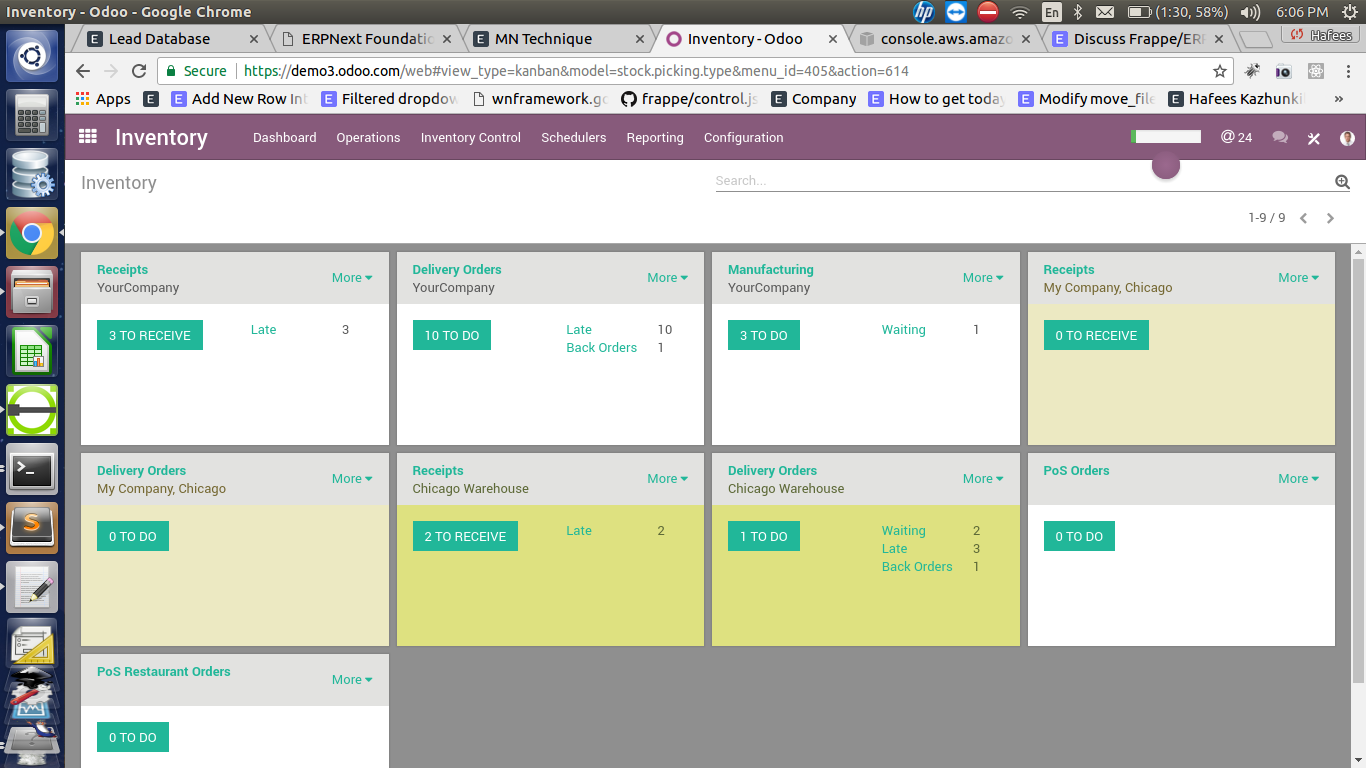Click 0 TO RECEIVE on Receipts Chicago company
This screenshot has width=1366, height=768.
(1096, 335)
